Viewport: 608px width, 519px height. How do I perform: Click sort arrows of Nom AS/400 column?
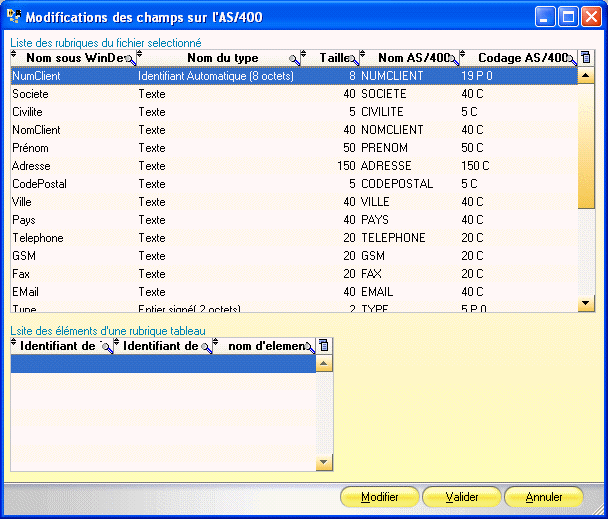(363, 54)
